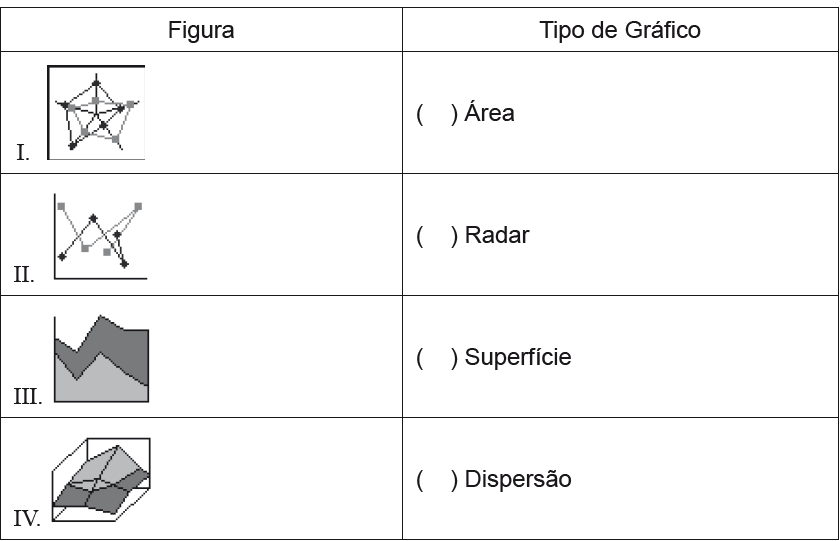Click the roman numeral I. label
The image size is (840, 541).
pos(22,153)
